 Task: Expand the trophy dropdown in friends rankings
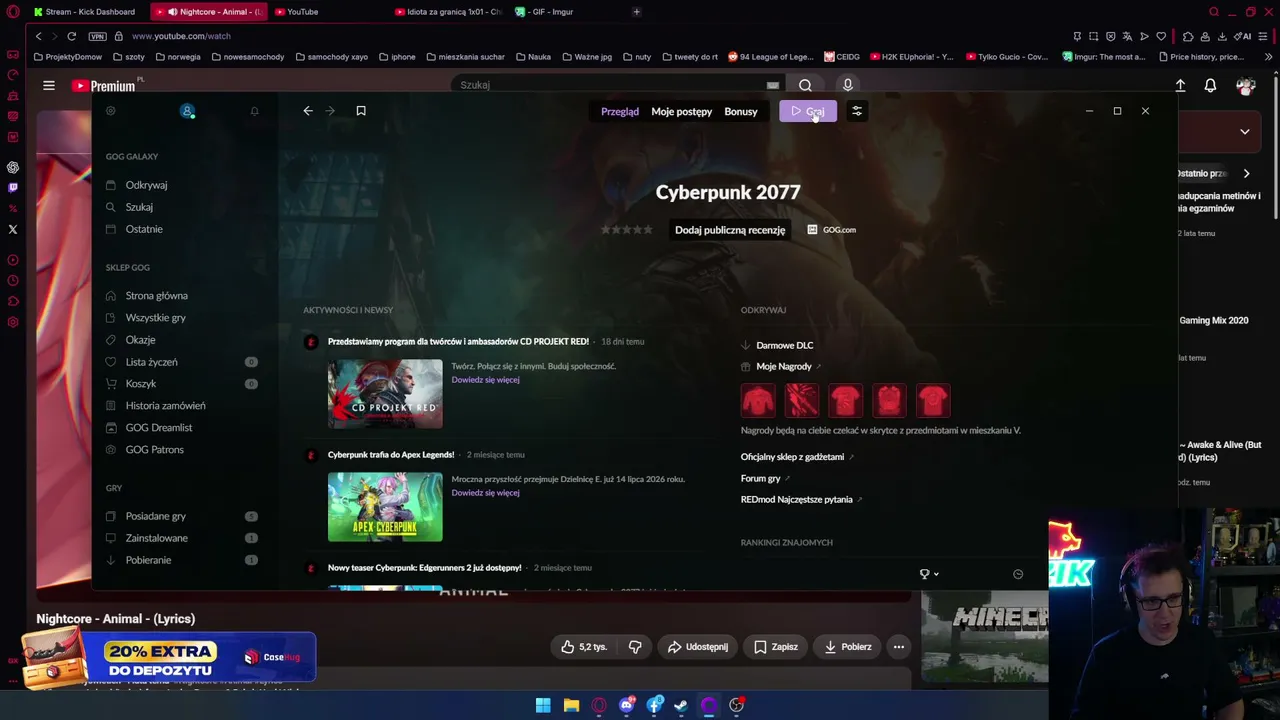click(x=929, y=574)
